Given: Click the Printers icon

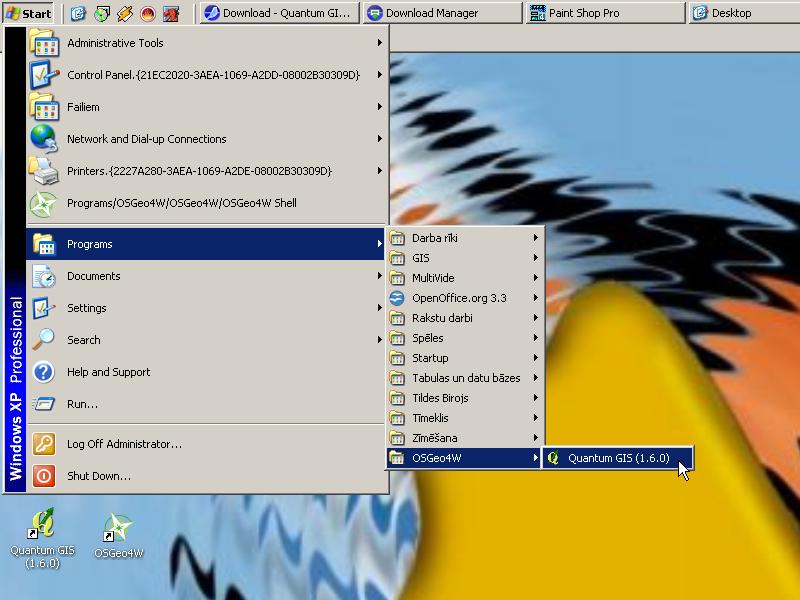Looking at the screenshot, I should pos(44,171).
